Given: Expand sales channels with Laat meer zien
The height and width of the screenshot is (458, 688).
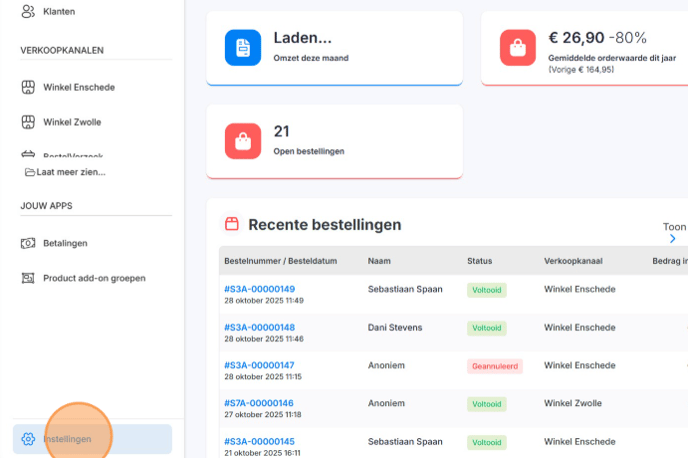Looking at the screenshot, I should coord(70,172).
